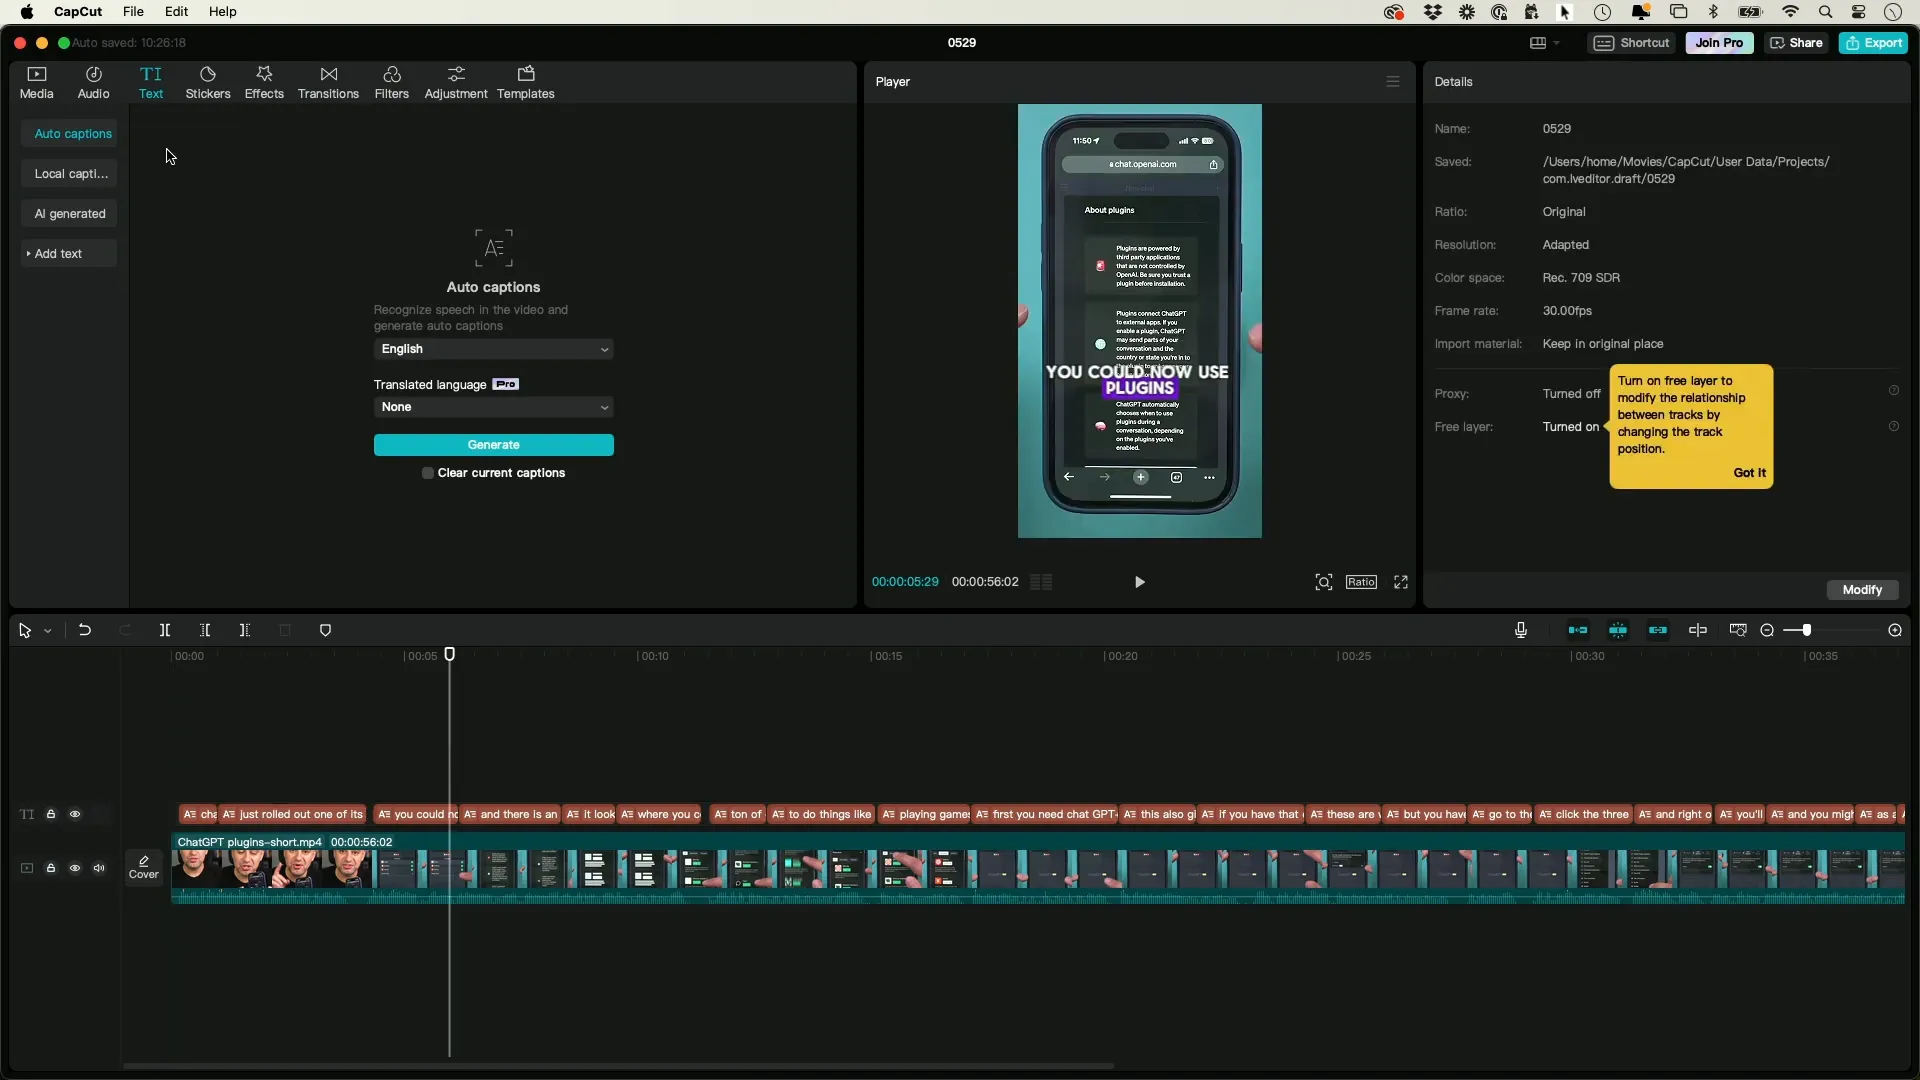Click the grid quality icon beside the timecode
Image resolution: width=1920 pixels, height=1080 pixels.
coord(1041,582)
